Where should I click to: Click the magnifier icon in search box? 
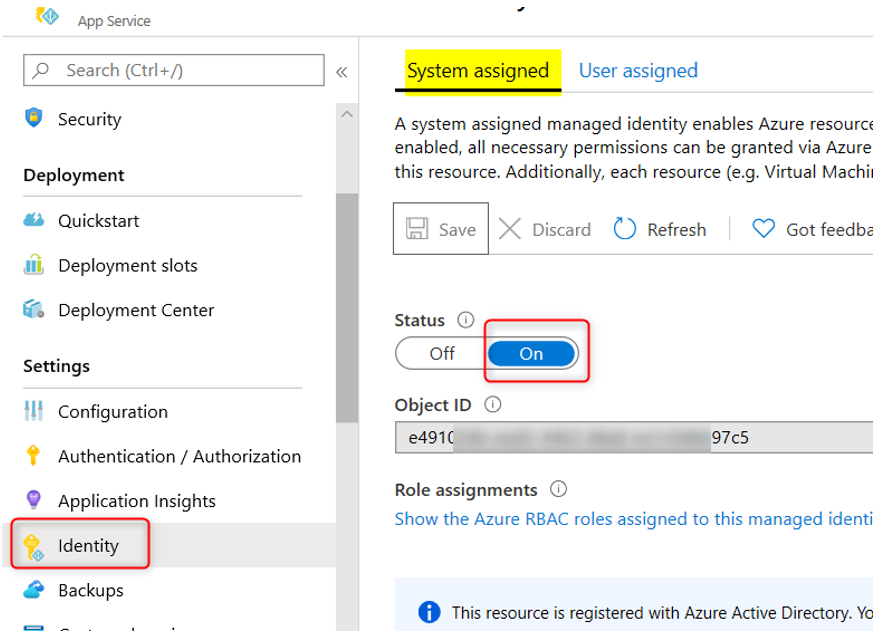(x=41, y=70)
